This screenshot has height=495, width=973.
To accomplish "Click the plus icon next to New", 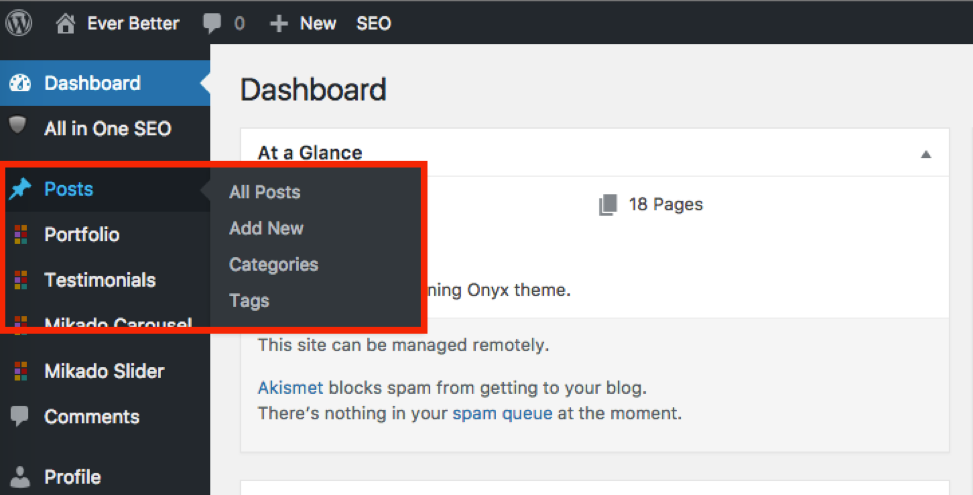I will point(279,24).
